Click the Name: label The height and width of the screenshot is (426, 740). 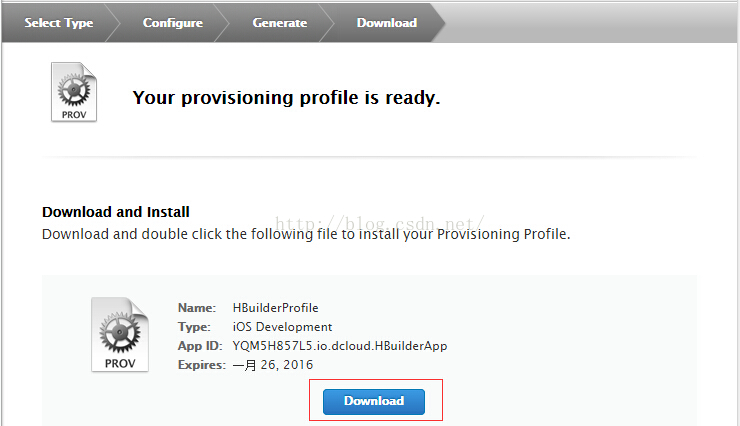click(197, 308)
